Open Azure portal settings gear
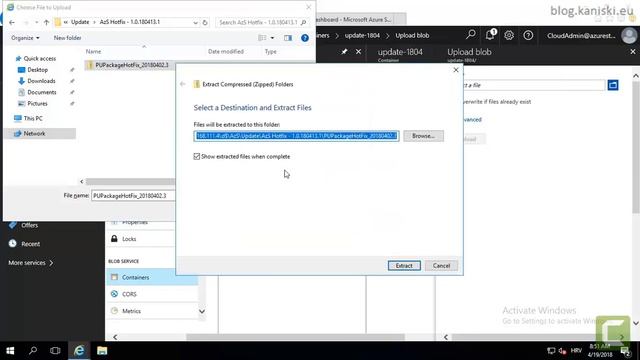This screenshot has height=360, width=640. coord(509,36)
